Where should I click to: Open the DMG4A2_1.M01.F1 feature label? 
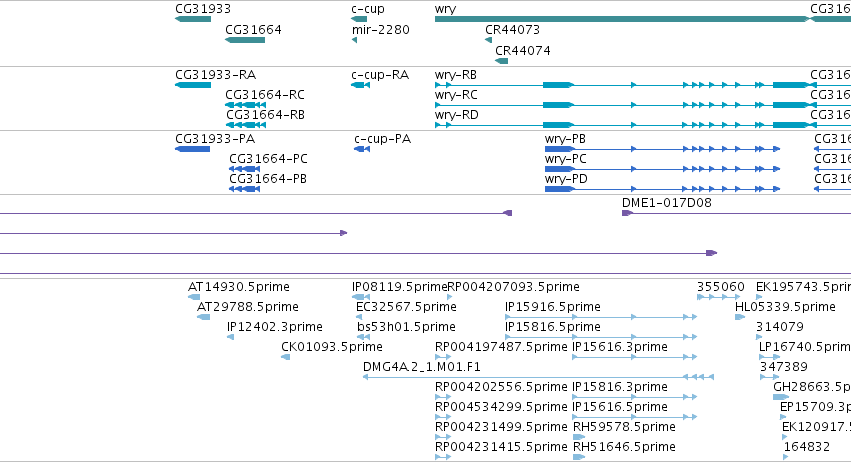tap(422, 367)
